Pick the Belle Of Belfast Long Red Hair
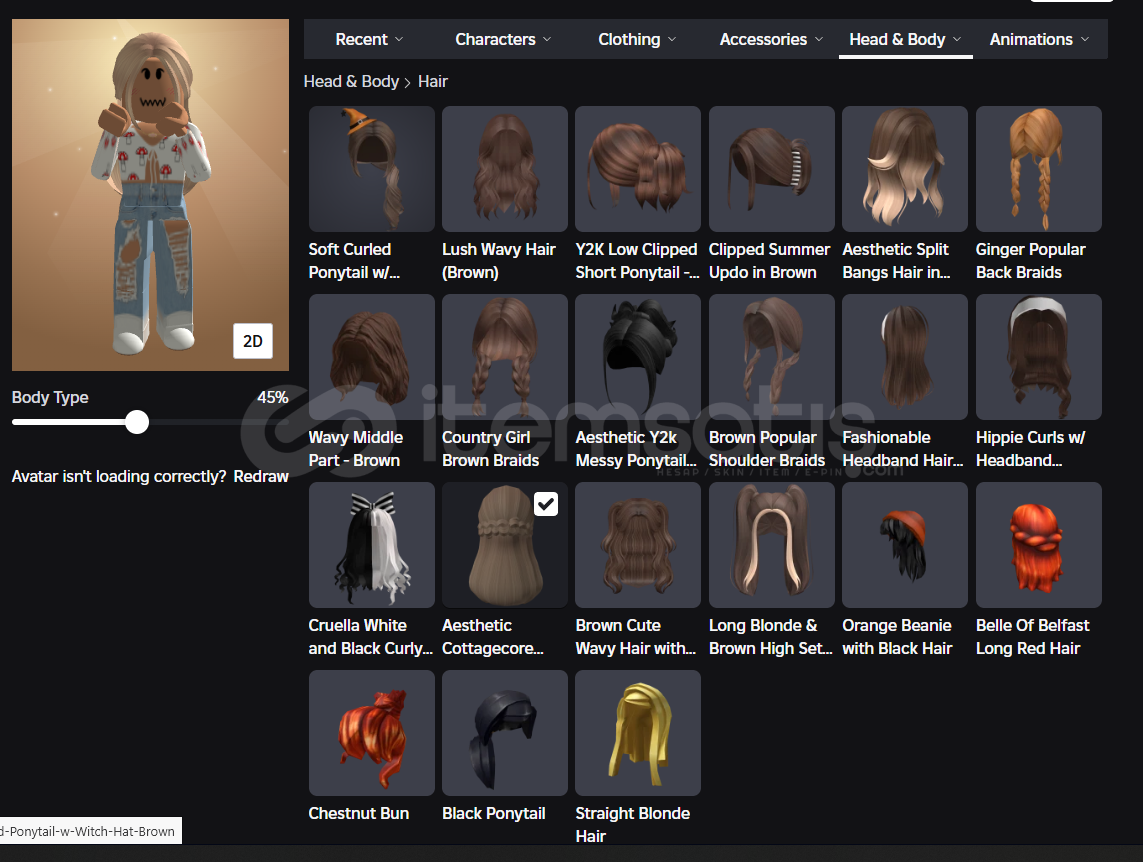 [x=1038, y=545]
